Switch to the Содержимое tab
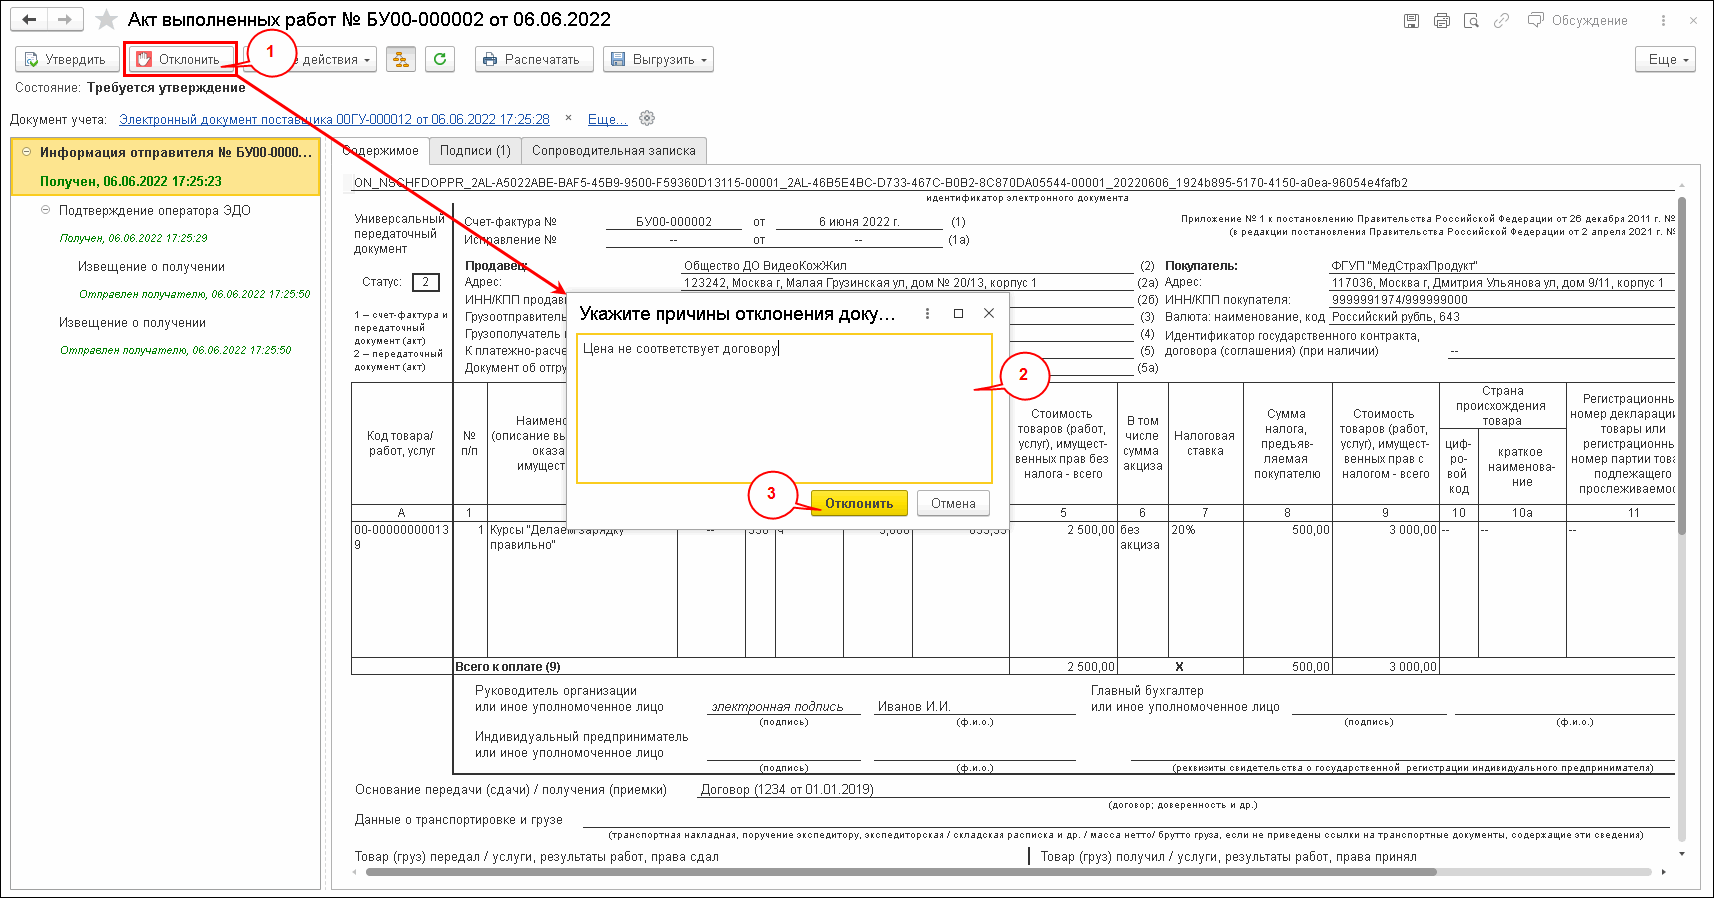 (x=380, y=151)
